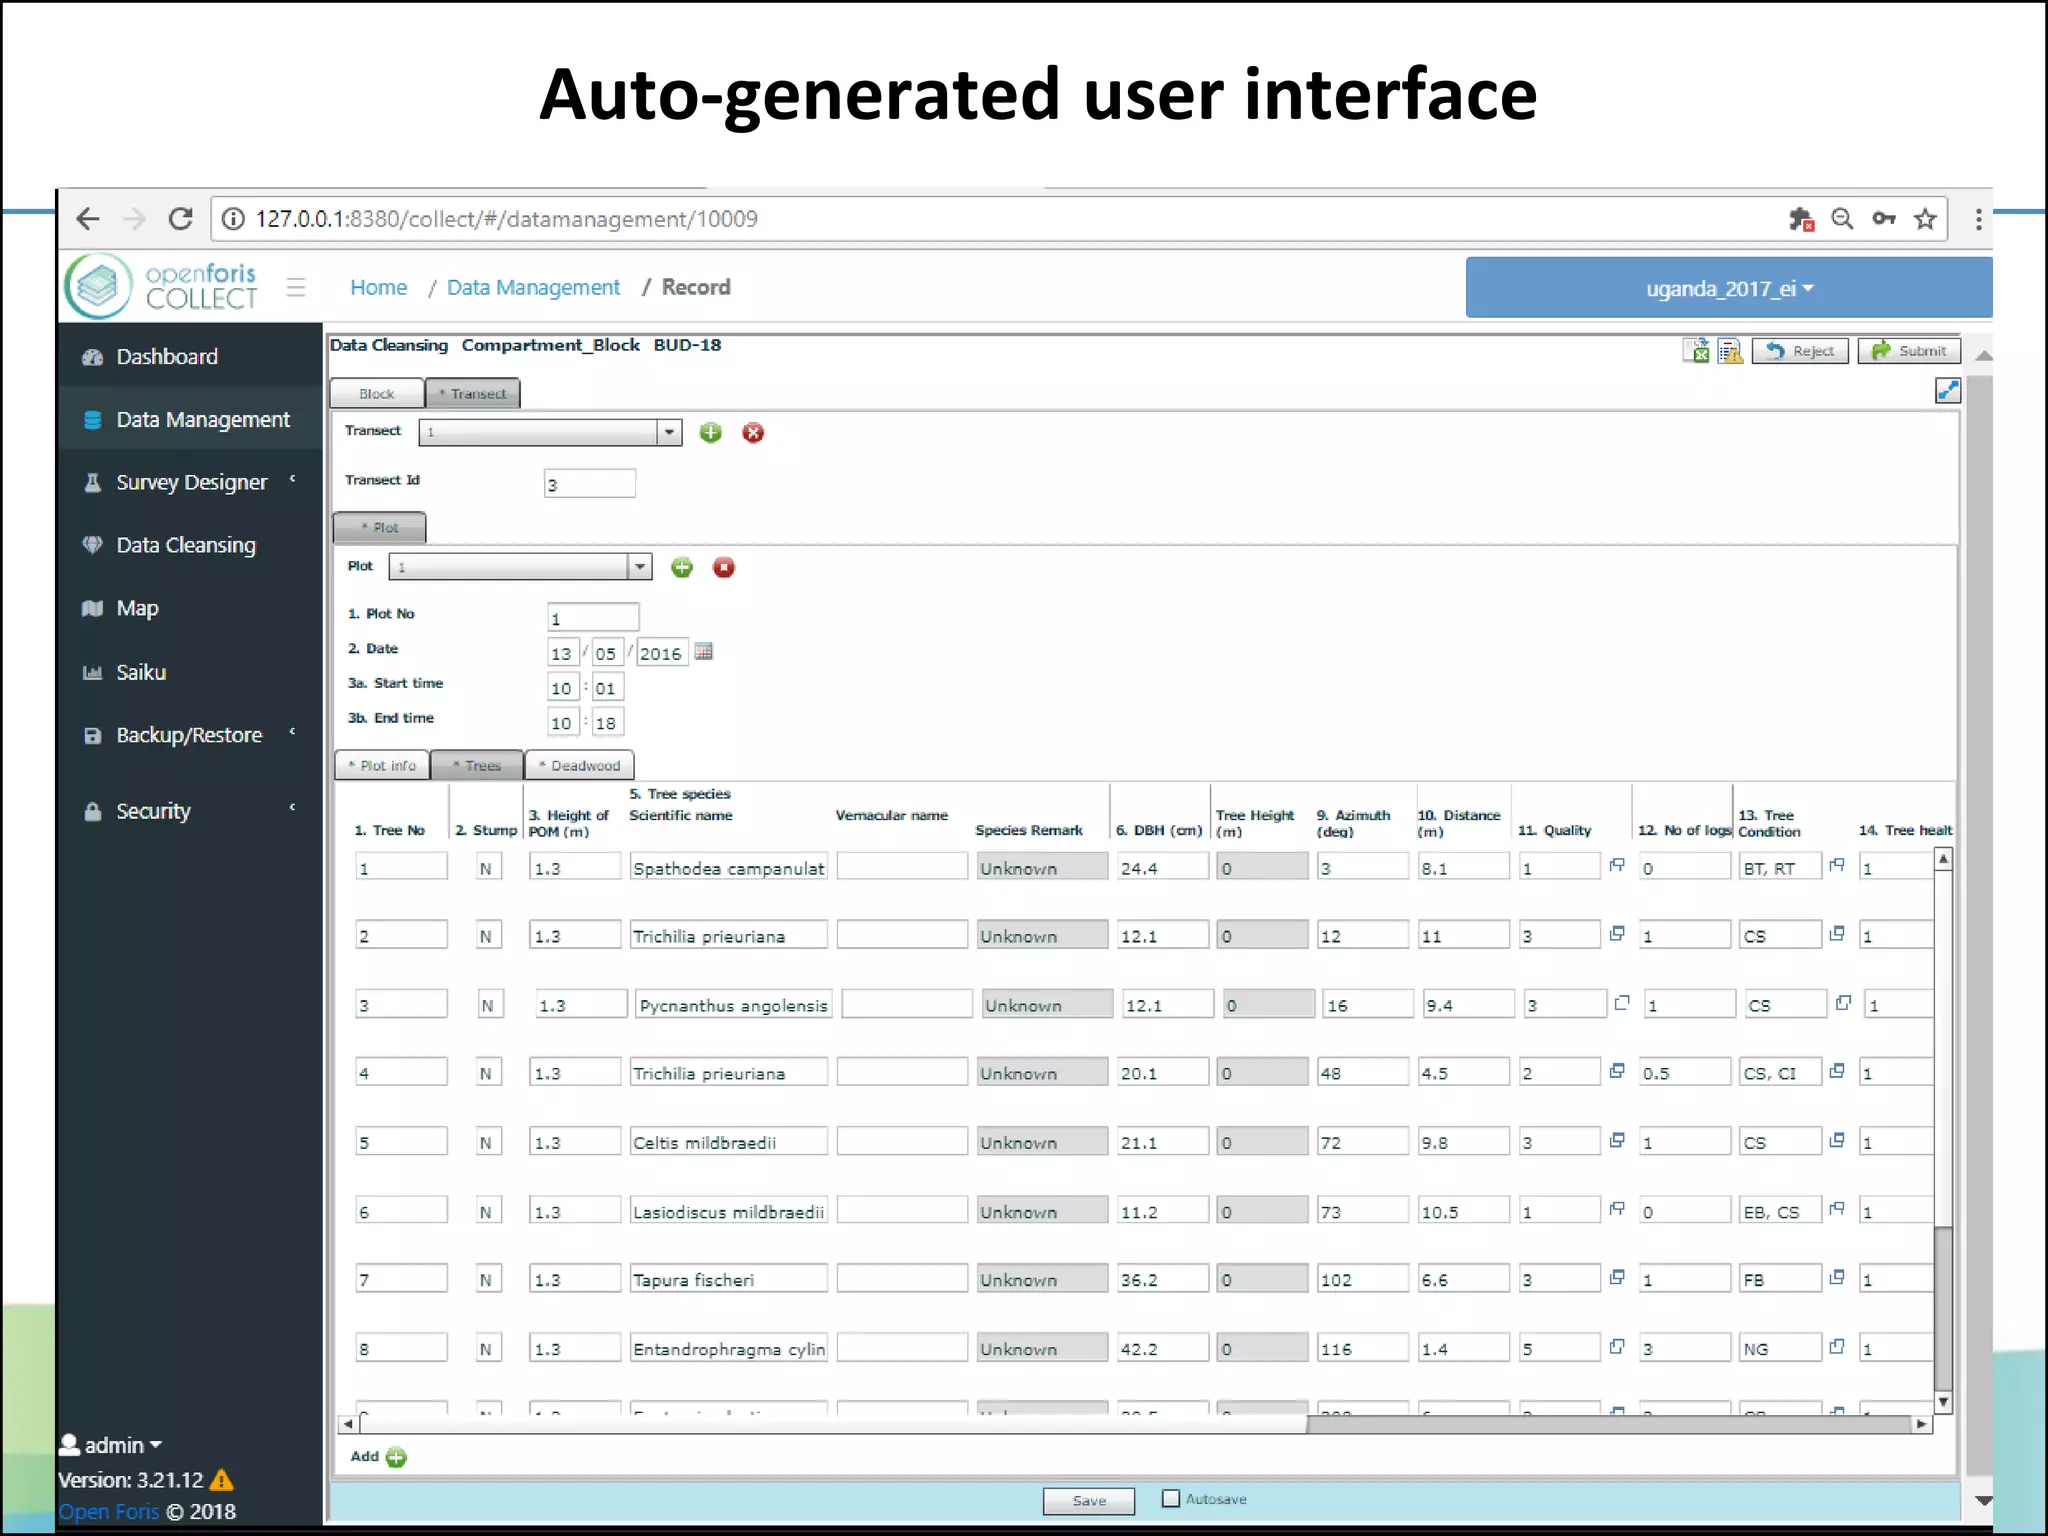Click the red delete transect icon
The width and height of the screenshot is (2048, 1536).
pos(753,433)
